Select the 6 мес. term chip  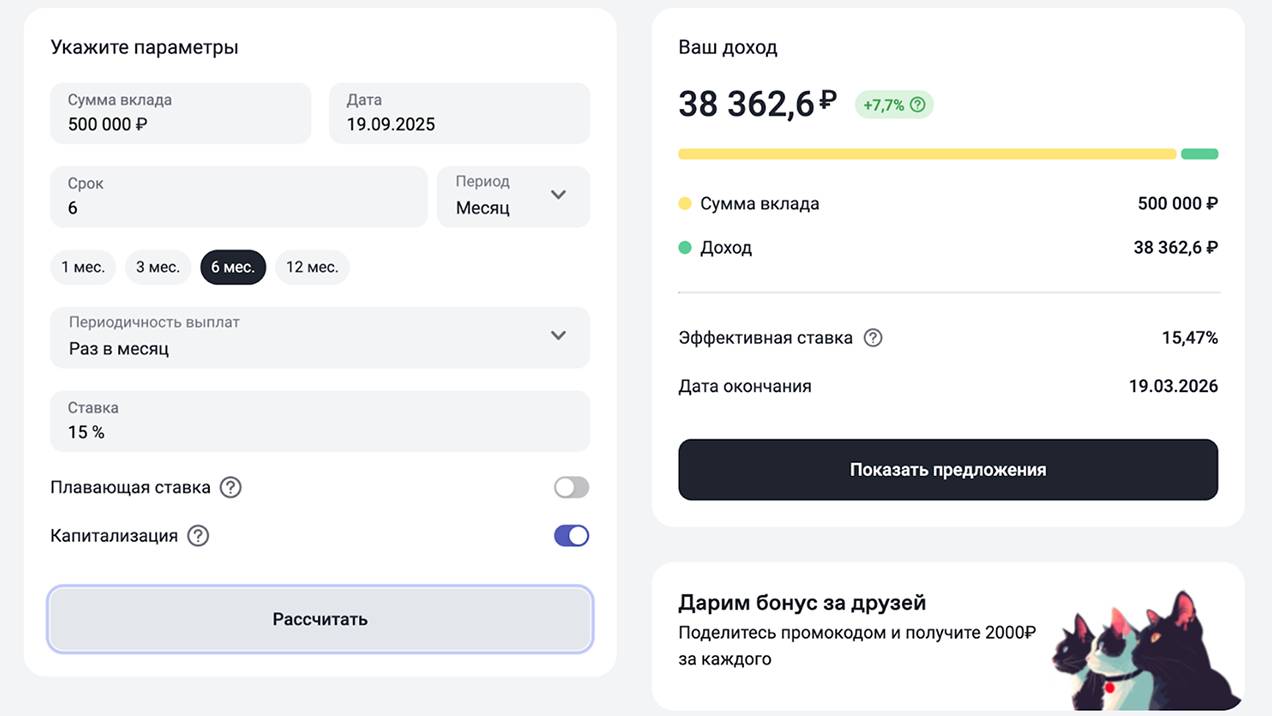(233, 267)
